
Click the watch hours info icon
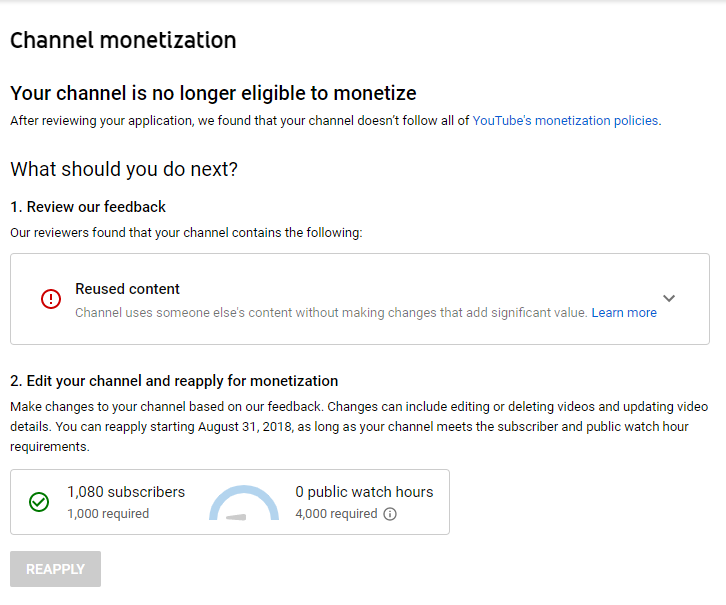click(390, 514)
